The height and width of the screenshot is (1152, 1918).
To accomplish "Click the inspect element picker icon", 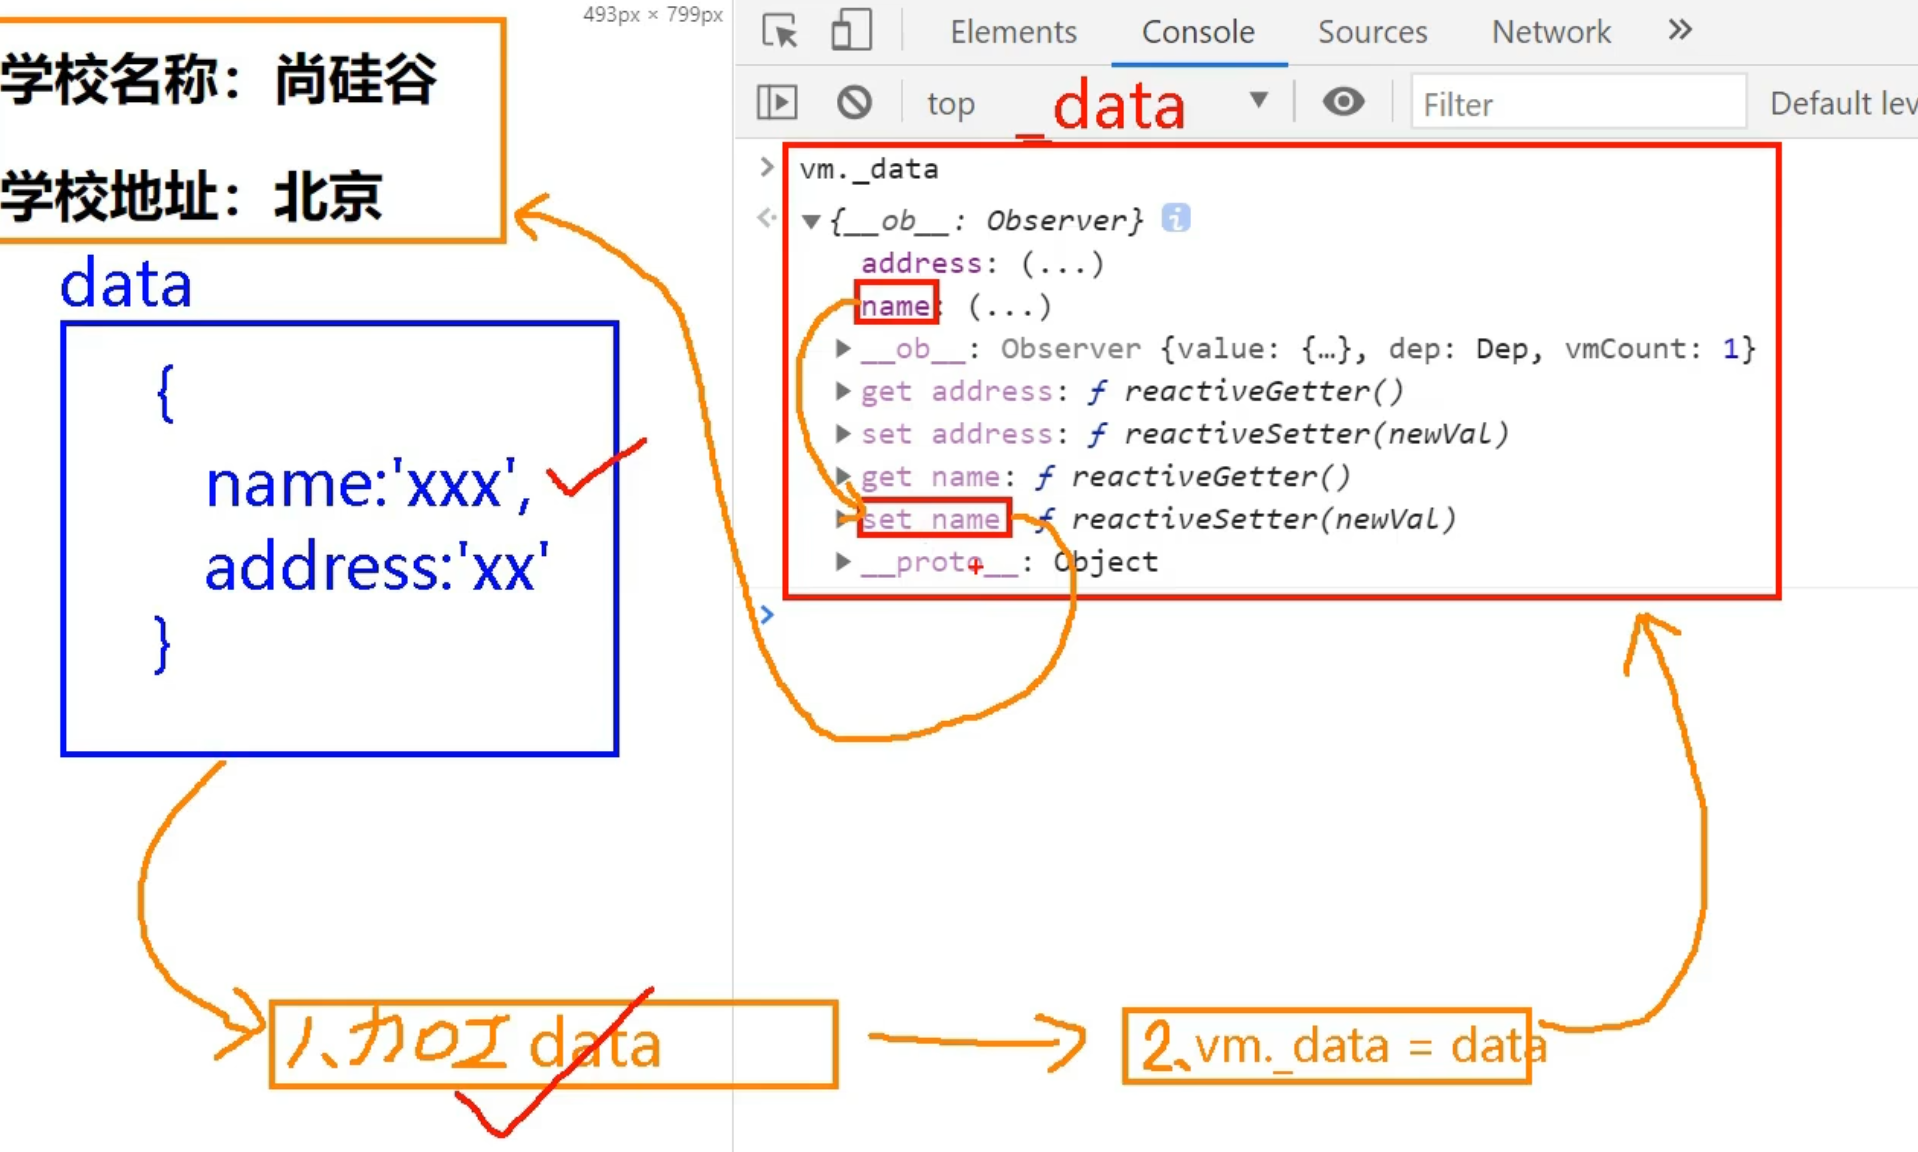I will 780,31.
